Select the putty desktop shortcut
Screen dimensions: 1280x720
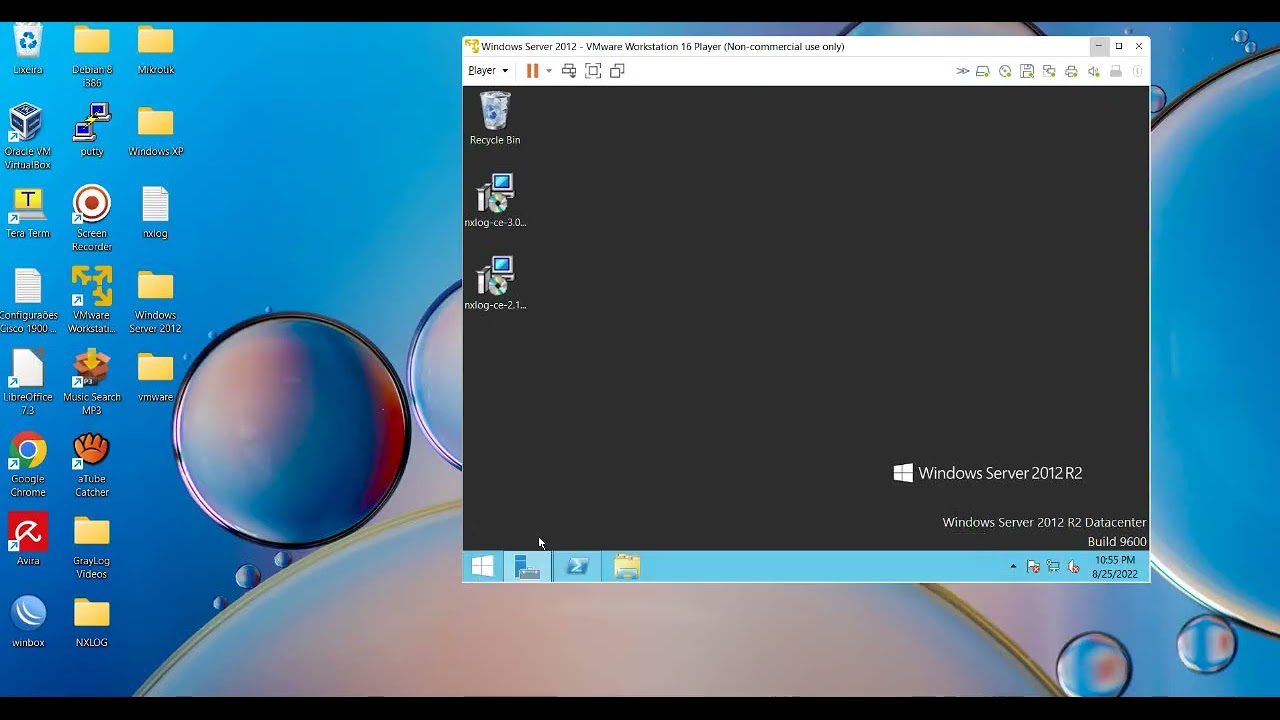(x=92, y=131)
